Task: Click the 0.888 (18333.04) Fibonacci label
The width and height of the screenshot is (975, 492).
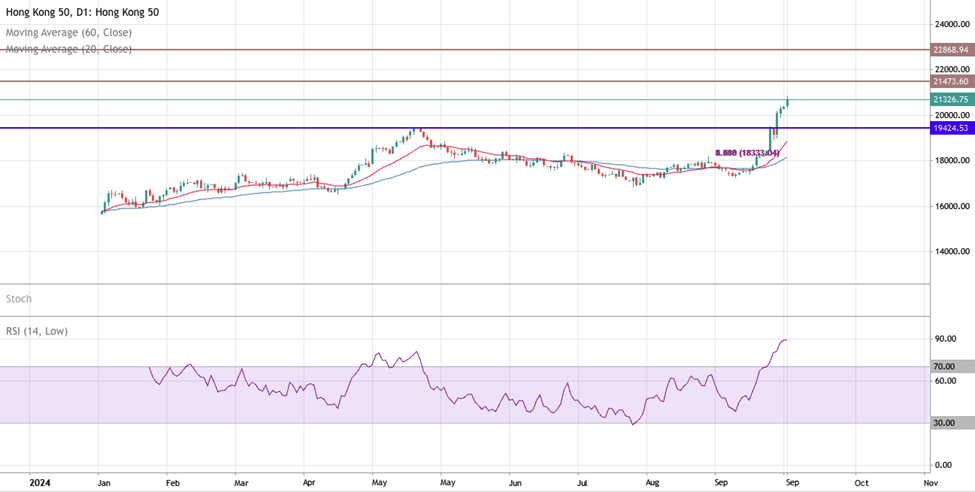Action: pos(747,152)
